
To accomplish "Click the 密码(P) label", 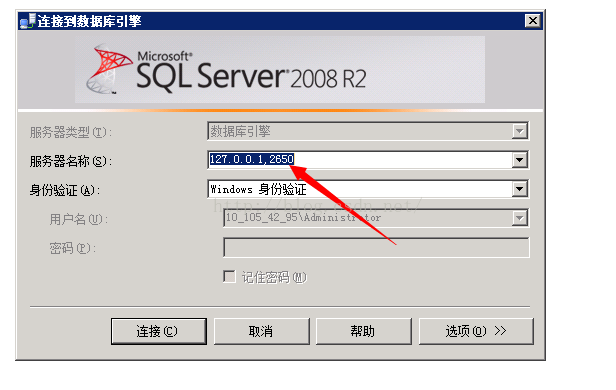I will (x=73, y=248).
